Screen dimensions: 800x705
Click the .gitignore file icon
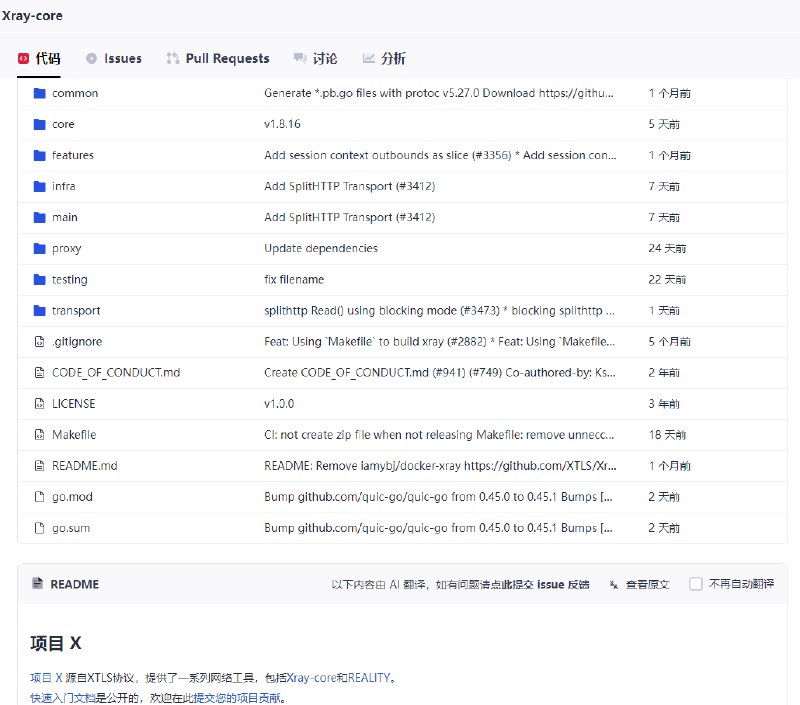point(37,341)
